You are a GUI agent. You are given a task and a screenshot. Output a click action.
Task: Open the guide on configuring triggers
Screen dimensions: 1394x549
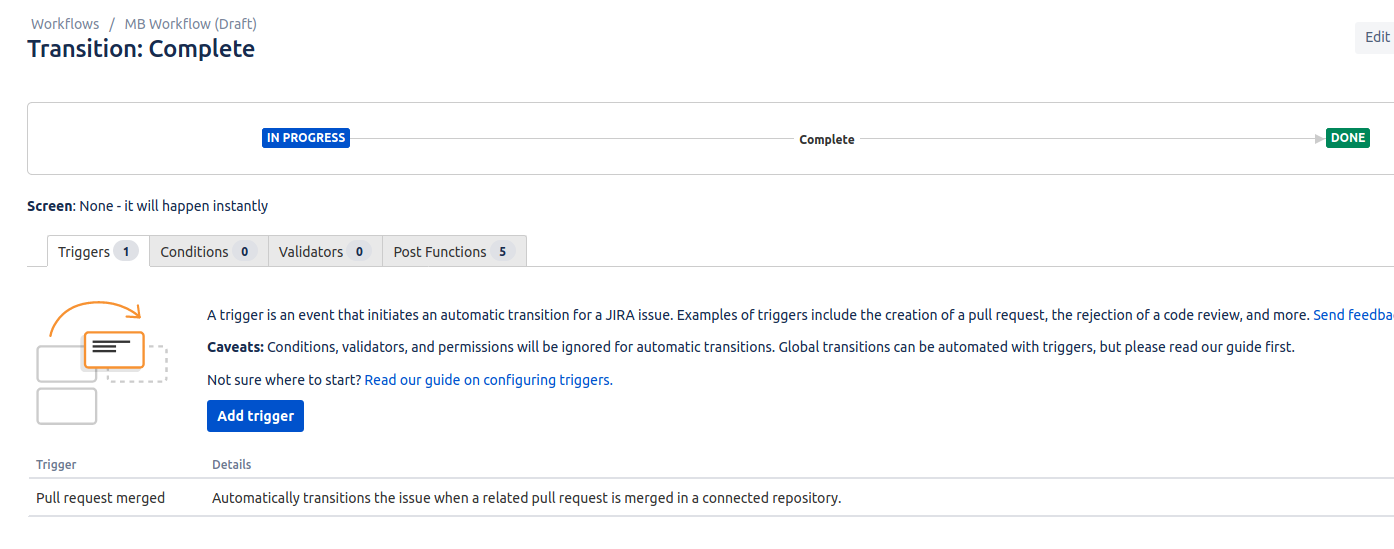(x=488, y=380)
